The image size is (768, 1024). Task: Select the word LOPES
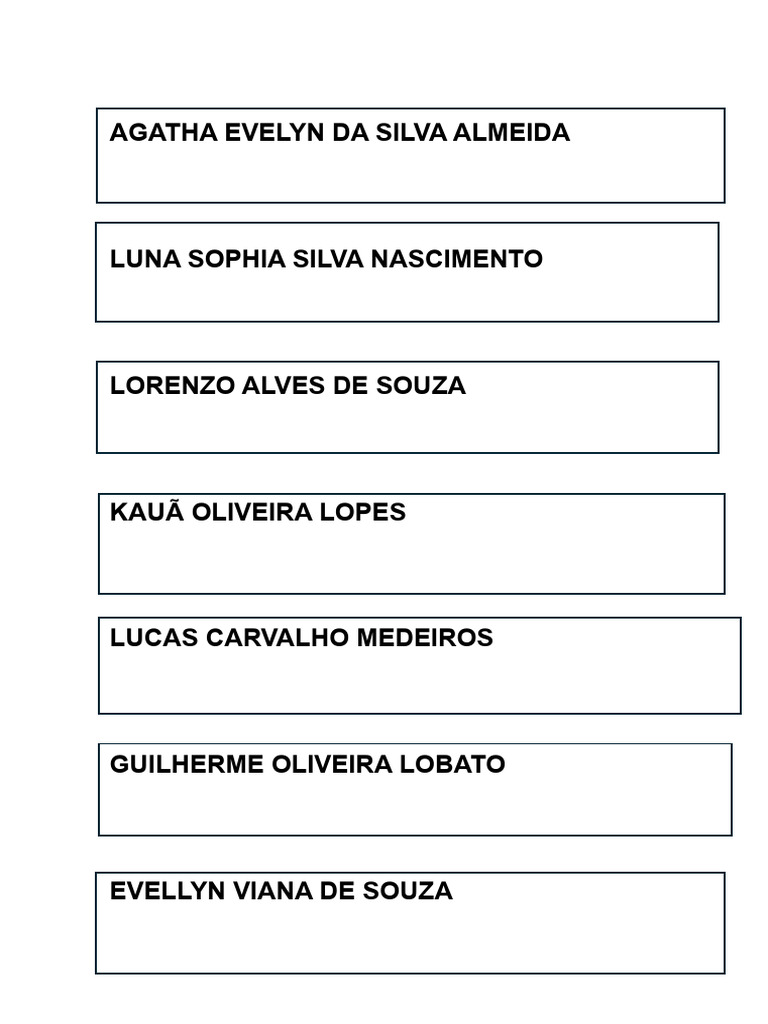(362, 512)
